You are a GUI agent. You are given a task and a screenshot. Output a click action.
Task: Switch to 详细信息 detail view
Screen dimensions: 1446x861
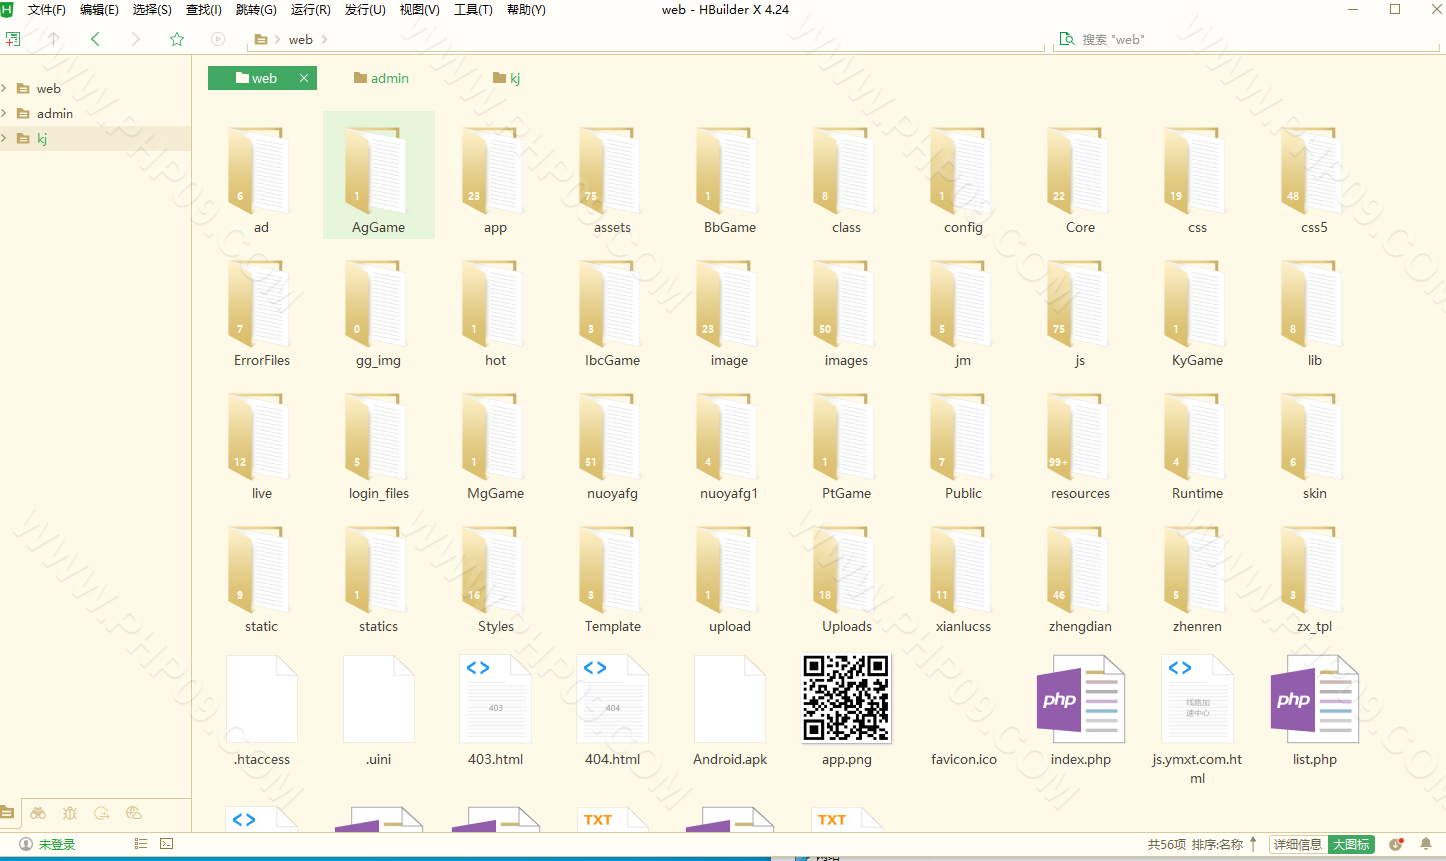tap(1297, 844)
